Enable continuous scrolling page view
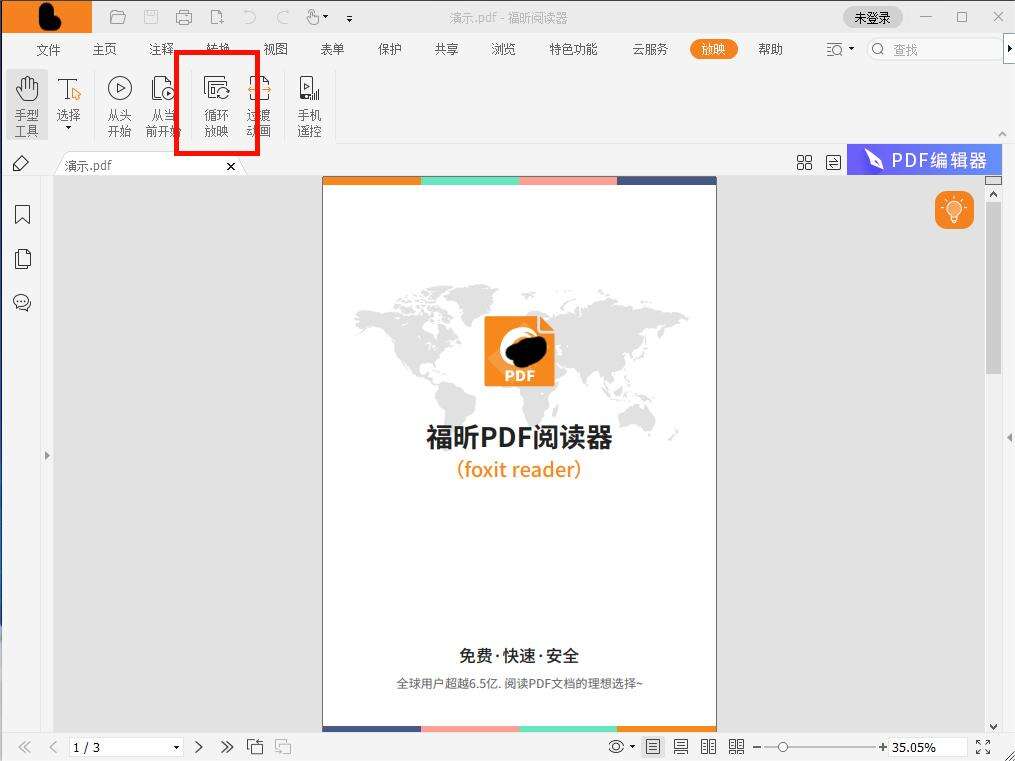This screenshot has height=761, width=1015. 681,747
